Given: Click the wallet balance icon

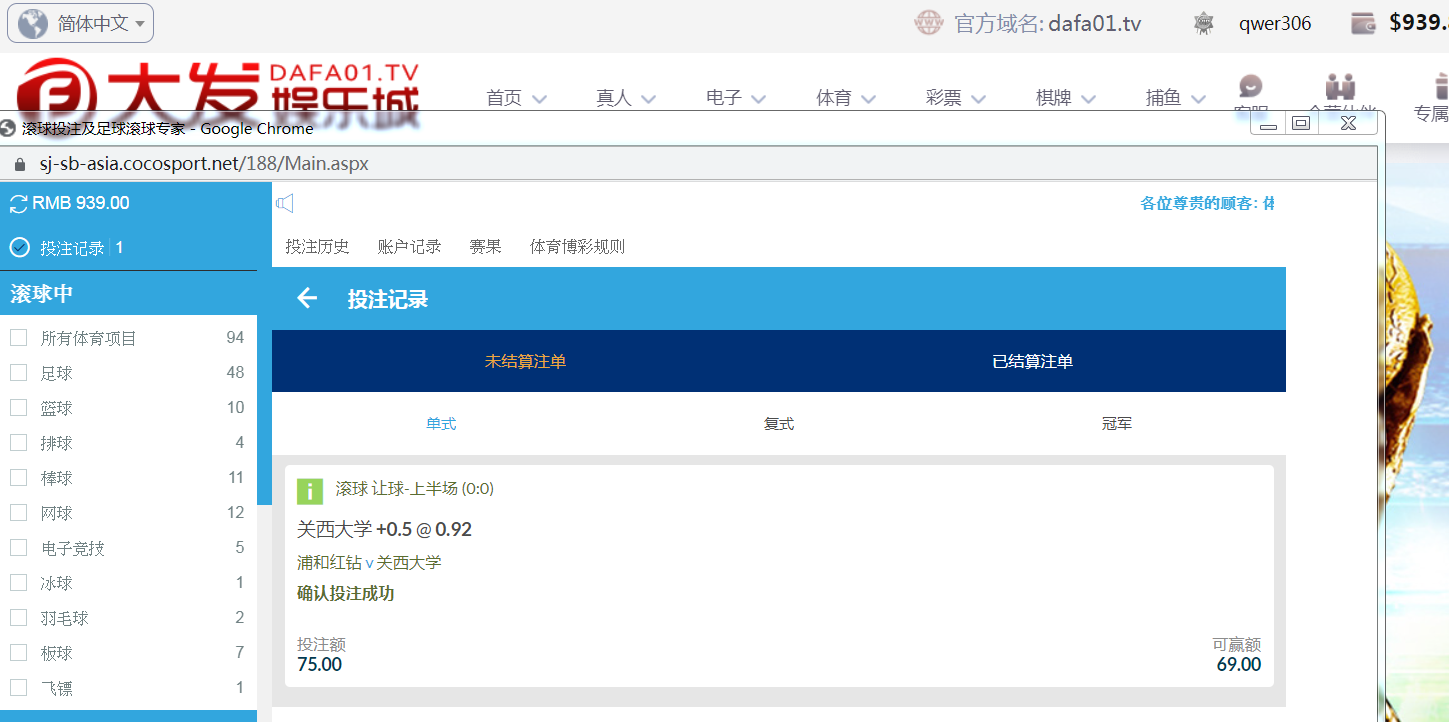Looking at the screenshot, I should coord(1363,23).
